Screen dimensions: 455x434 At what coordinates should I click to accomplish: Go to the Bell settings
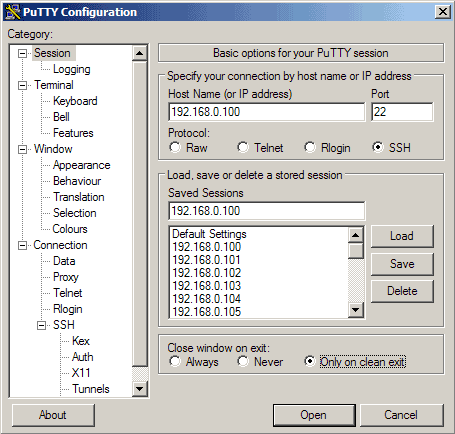point(61,117)
